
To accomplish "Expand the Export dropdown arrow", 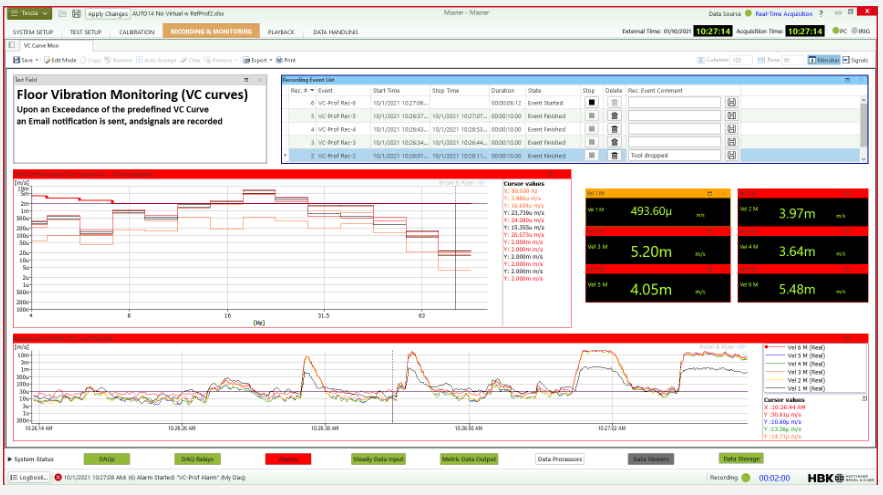I will point(271,60).
